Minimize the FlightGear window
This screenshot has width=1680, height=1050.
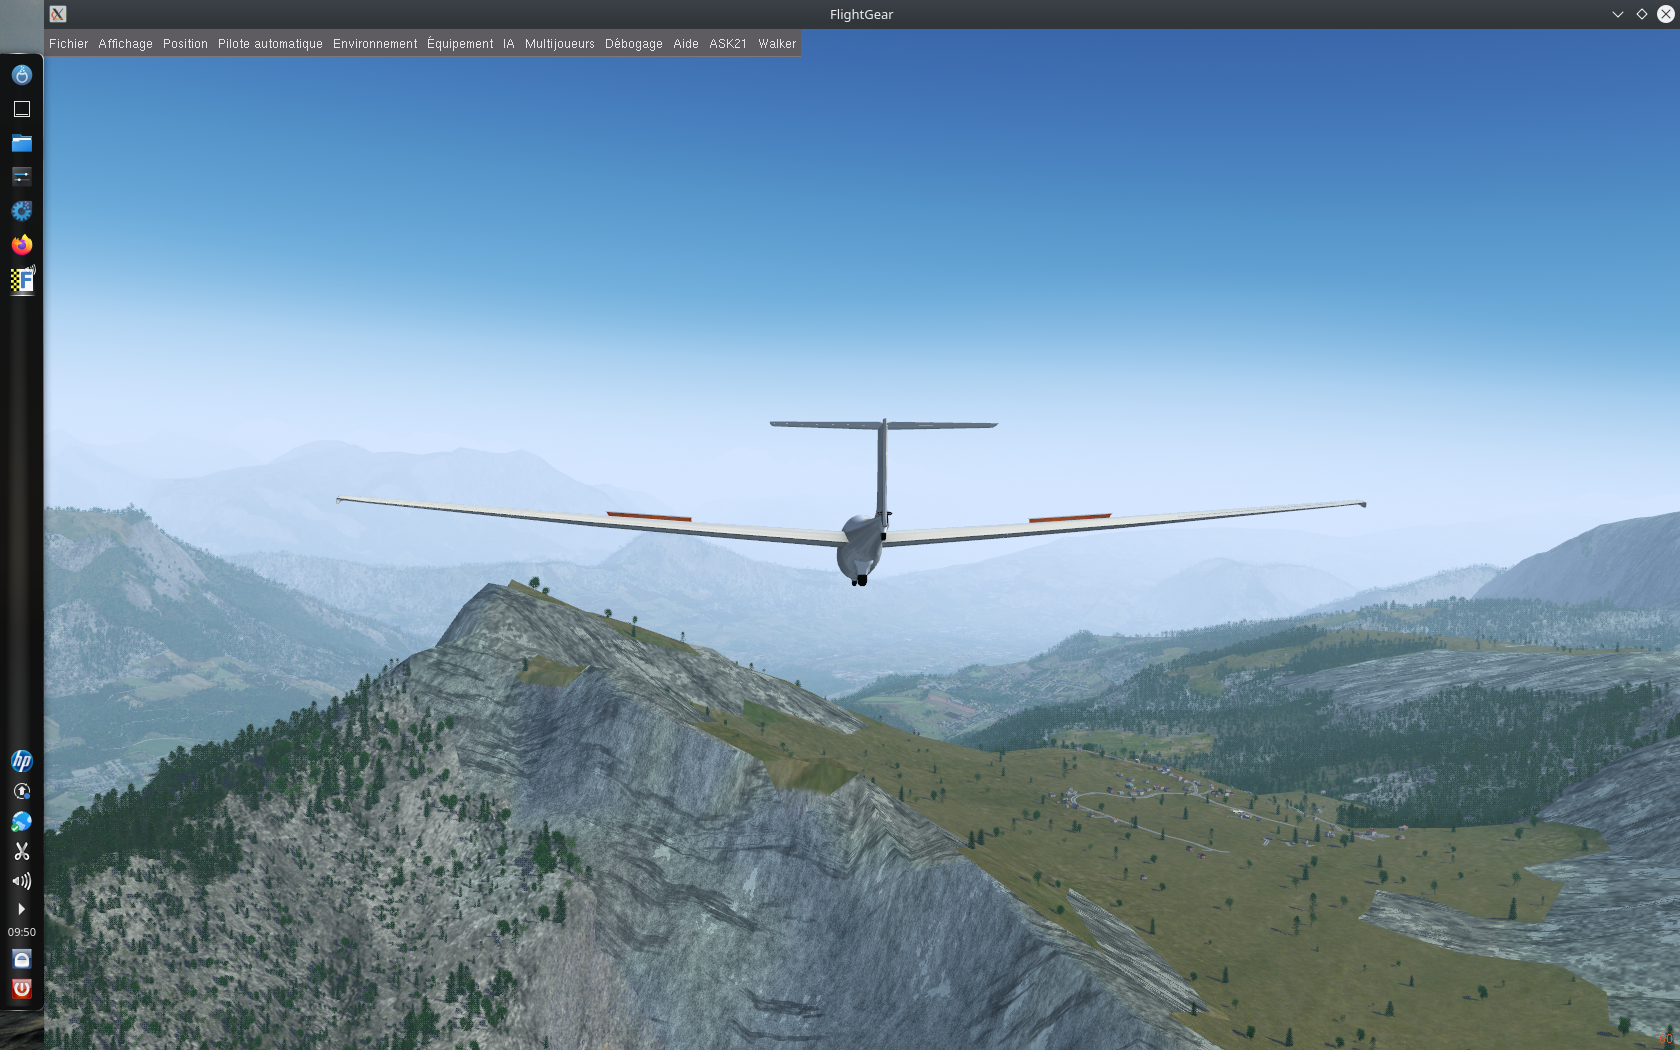pyautogui.click(x=1617, y=14)
